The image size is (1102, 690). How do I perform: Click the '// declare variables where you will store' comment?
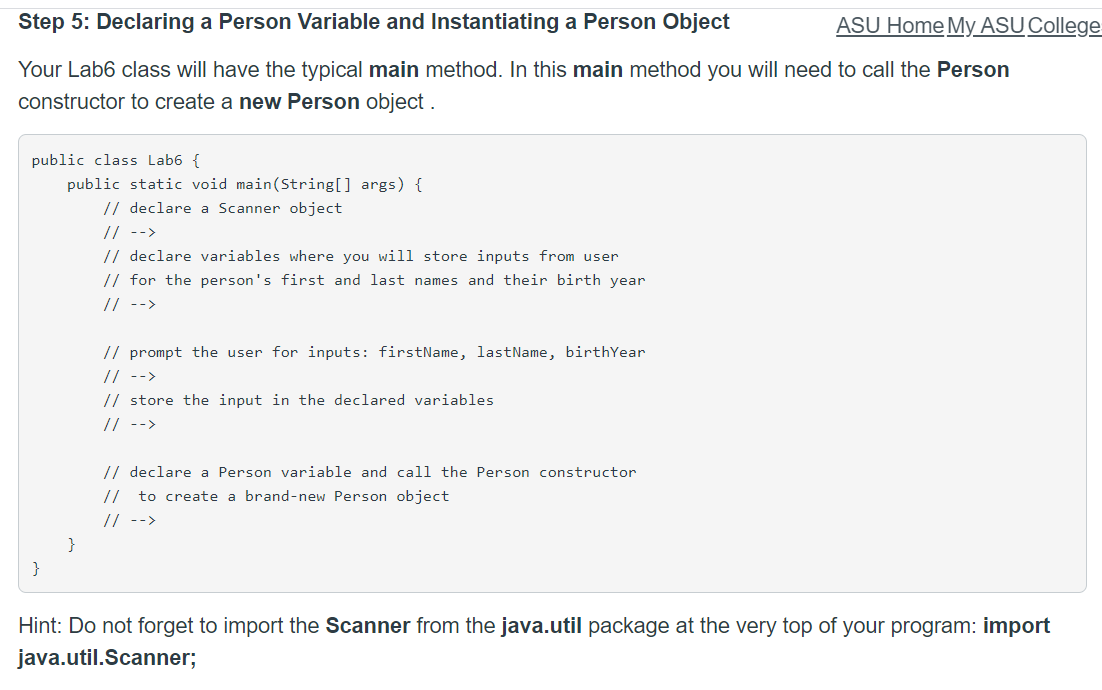(361, 256)
